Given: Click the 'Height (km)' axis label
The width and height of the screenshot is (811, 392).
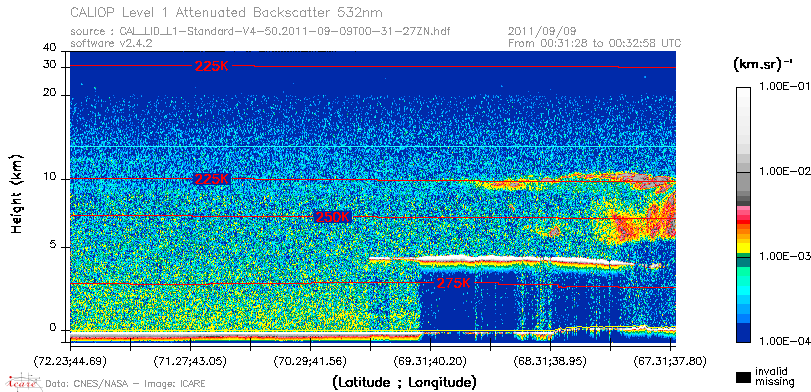Looking at the screenshot, I should pos(17,193).
